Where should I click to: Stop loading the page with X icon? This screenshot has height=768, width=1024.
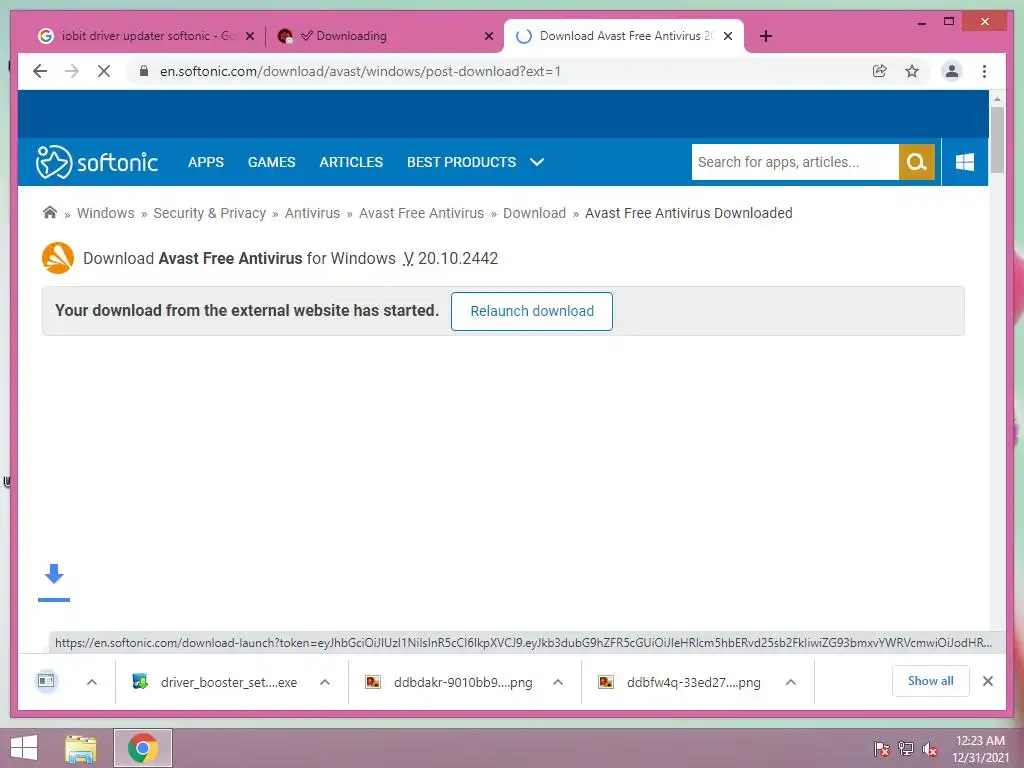point(104,71)
